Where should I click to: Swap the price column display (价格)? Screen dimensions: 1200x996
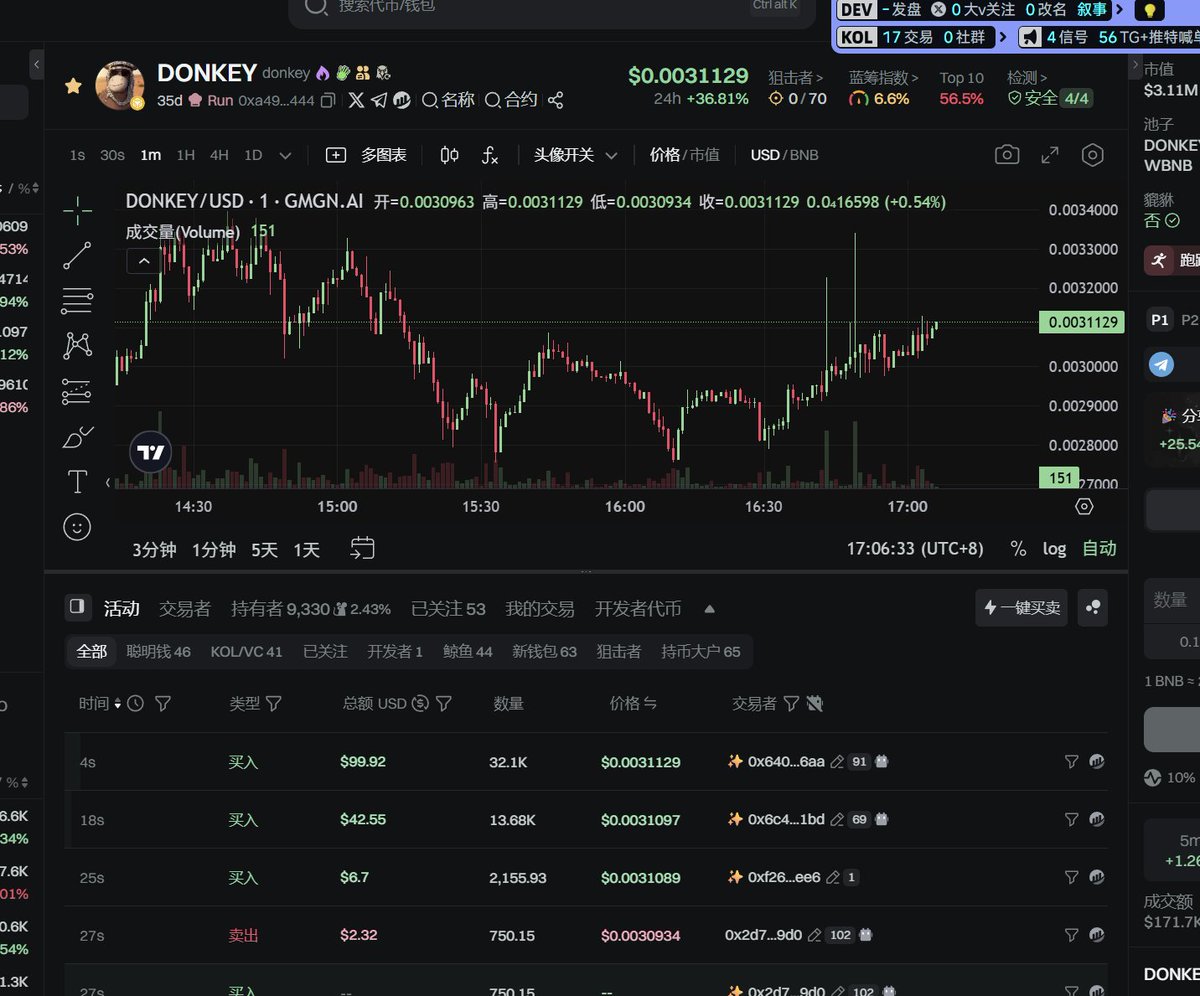650,703
